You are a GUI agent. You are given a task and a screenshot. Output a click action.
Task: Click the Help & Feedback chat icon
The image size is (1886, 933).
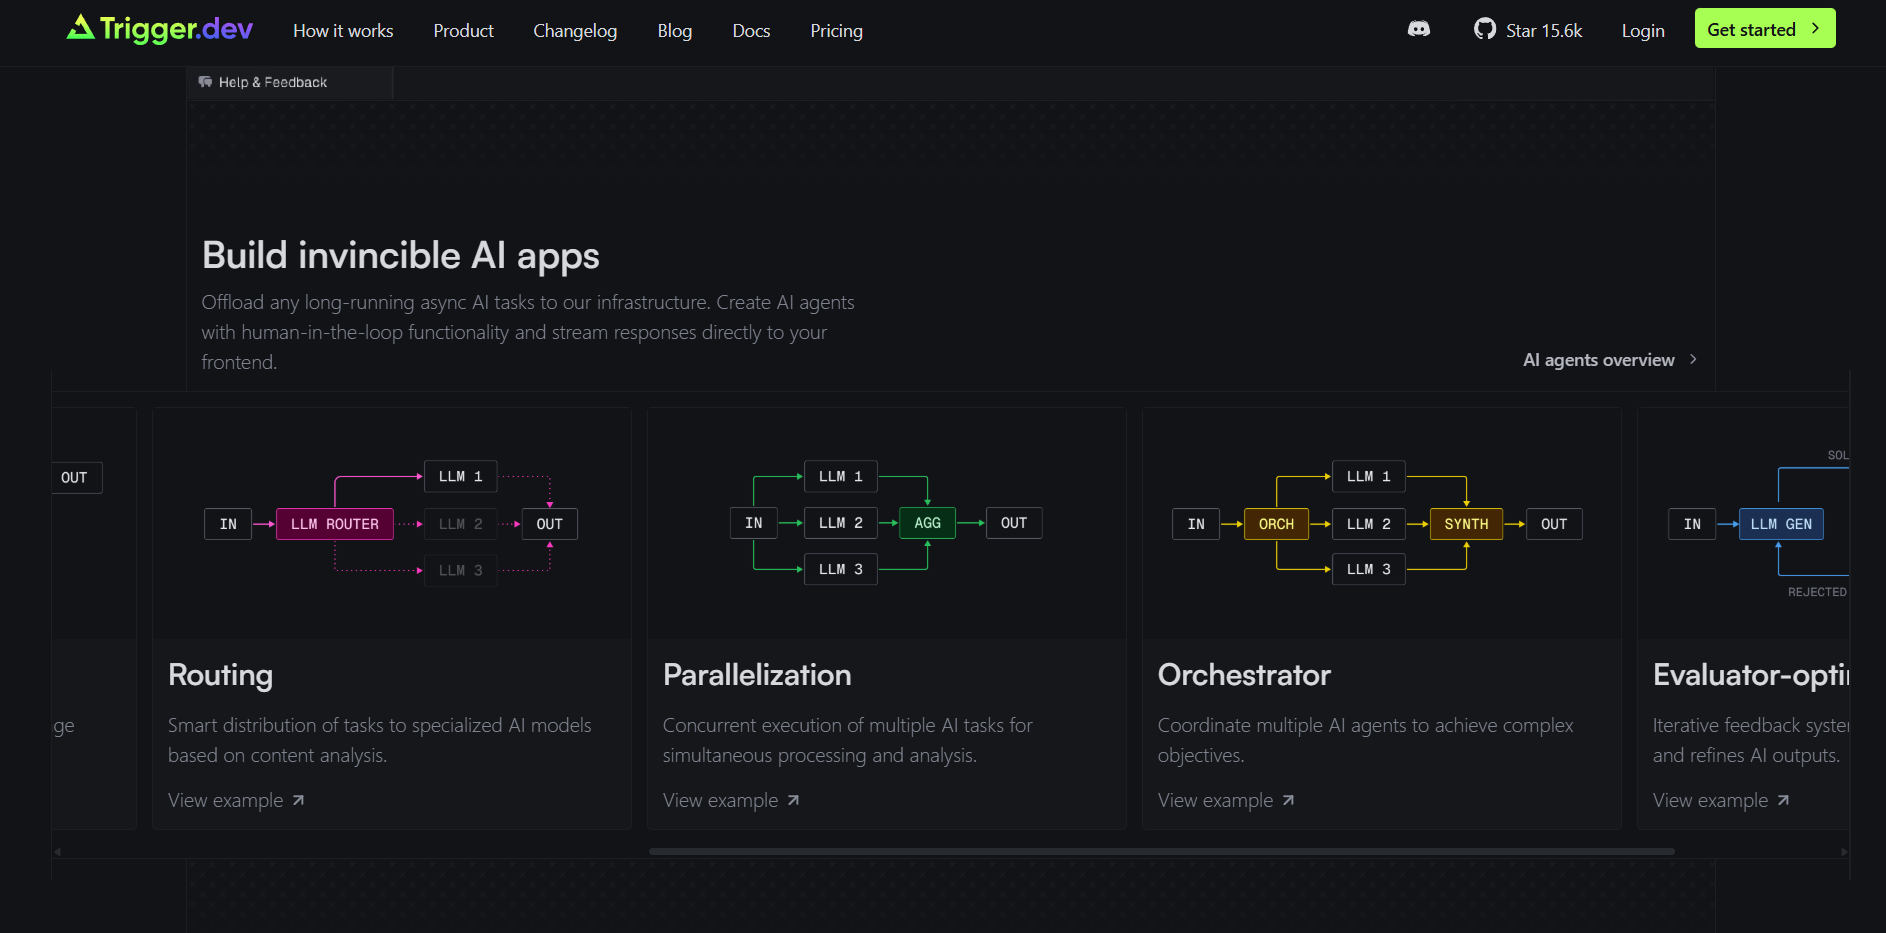point(205,82)
